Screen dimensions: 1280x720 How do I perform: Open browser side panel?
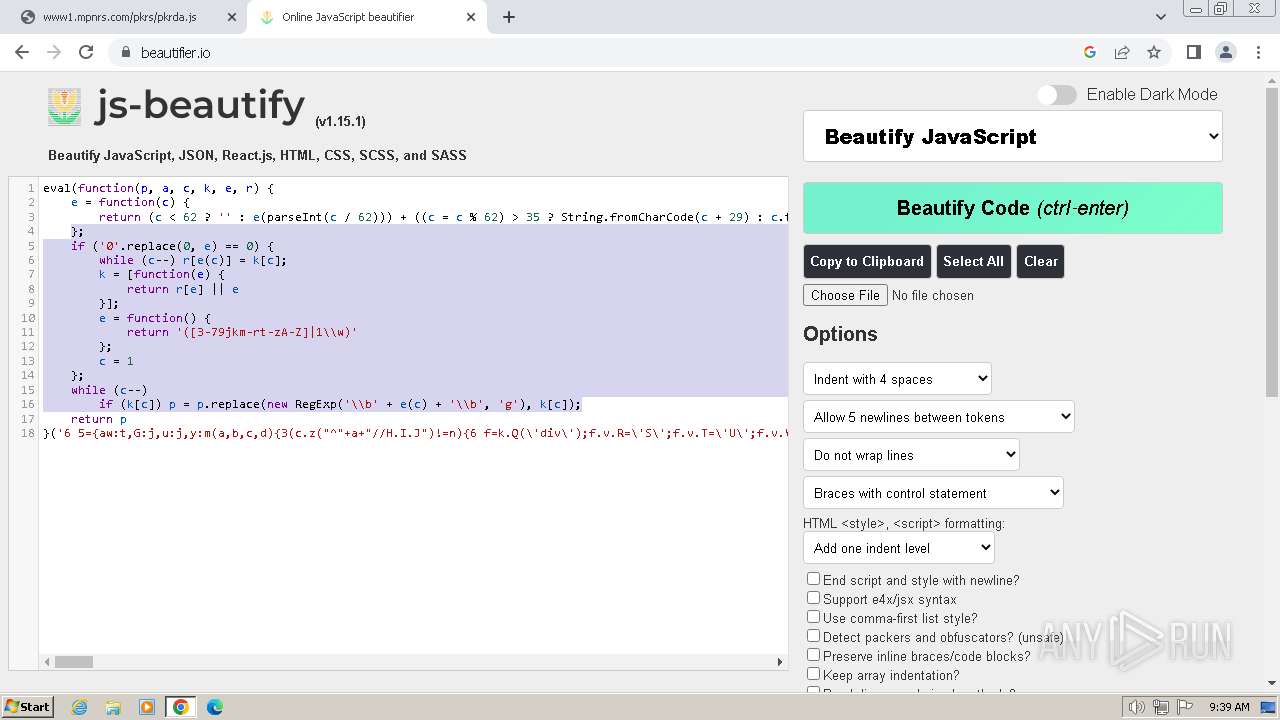(x=1194, y=52)
